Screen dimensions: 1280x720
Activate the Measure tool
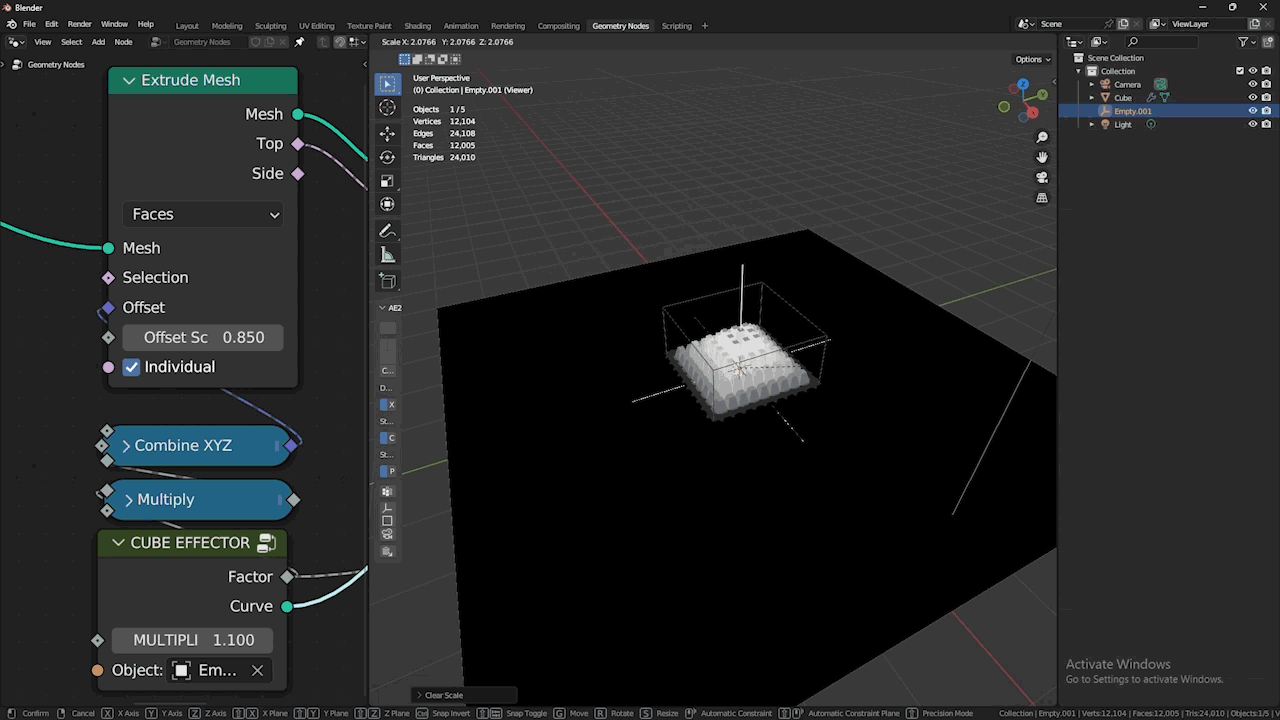(x=387, y=255)
